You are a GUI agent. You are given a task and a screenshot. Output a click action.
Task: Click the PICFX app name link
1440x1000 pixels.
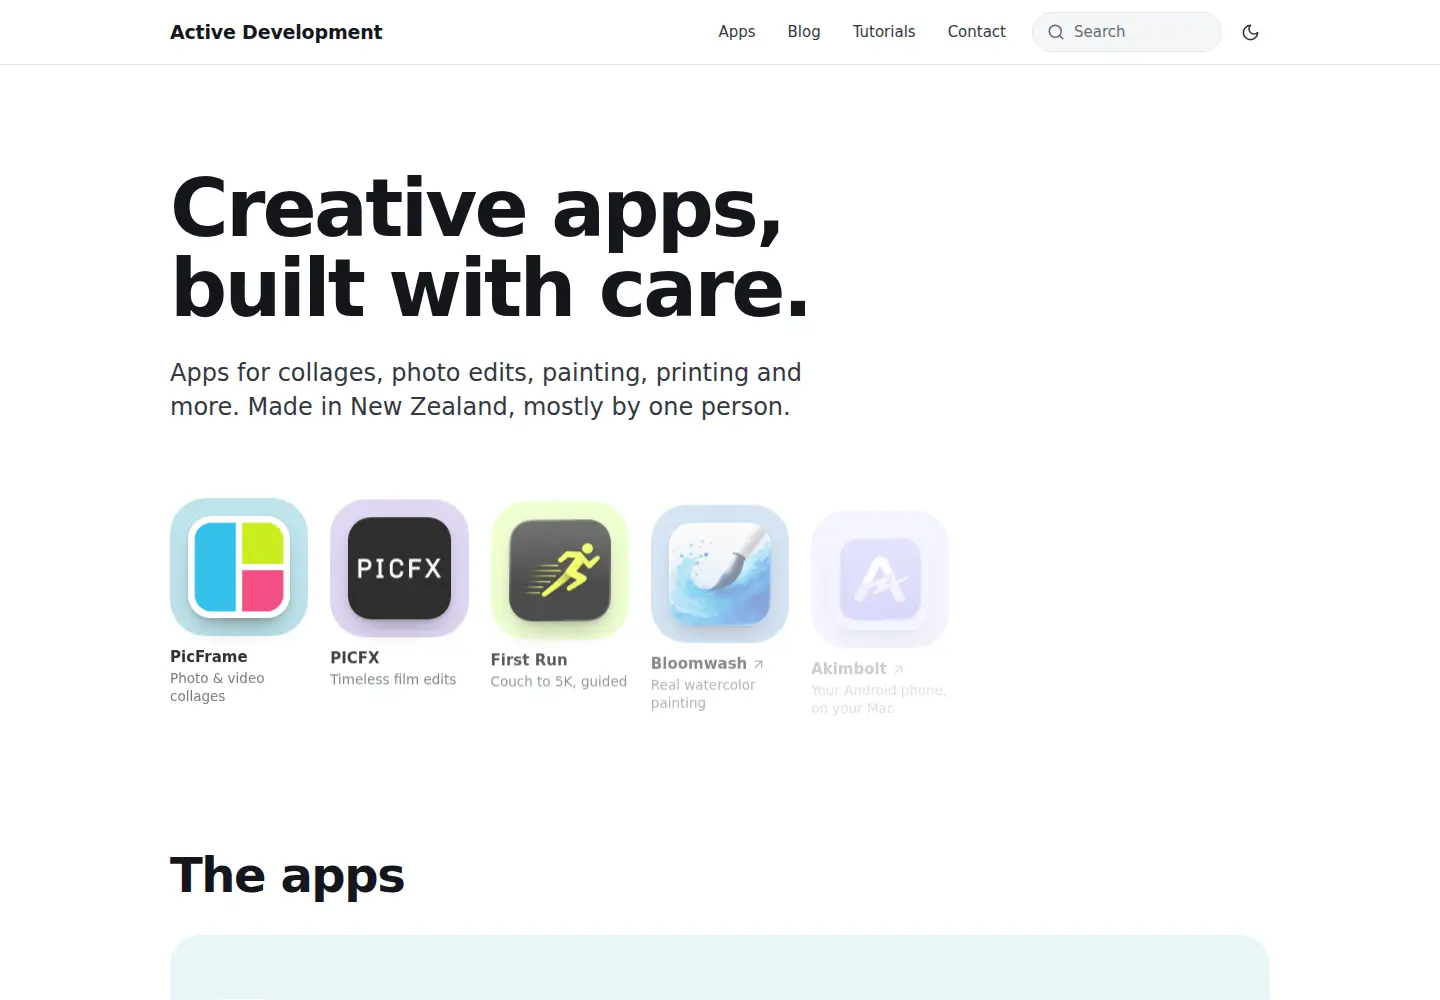pos(355,657)
